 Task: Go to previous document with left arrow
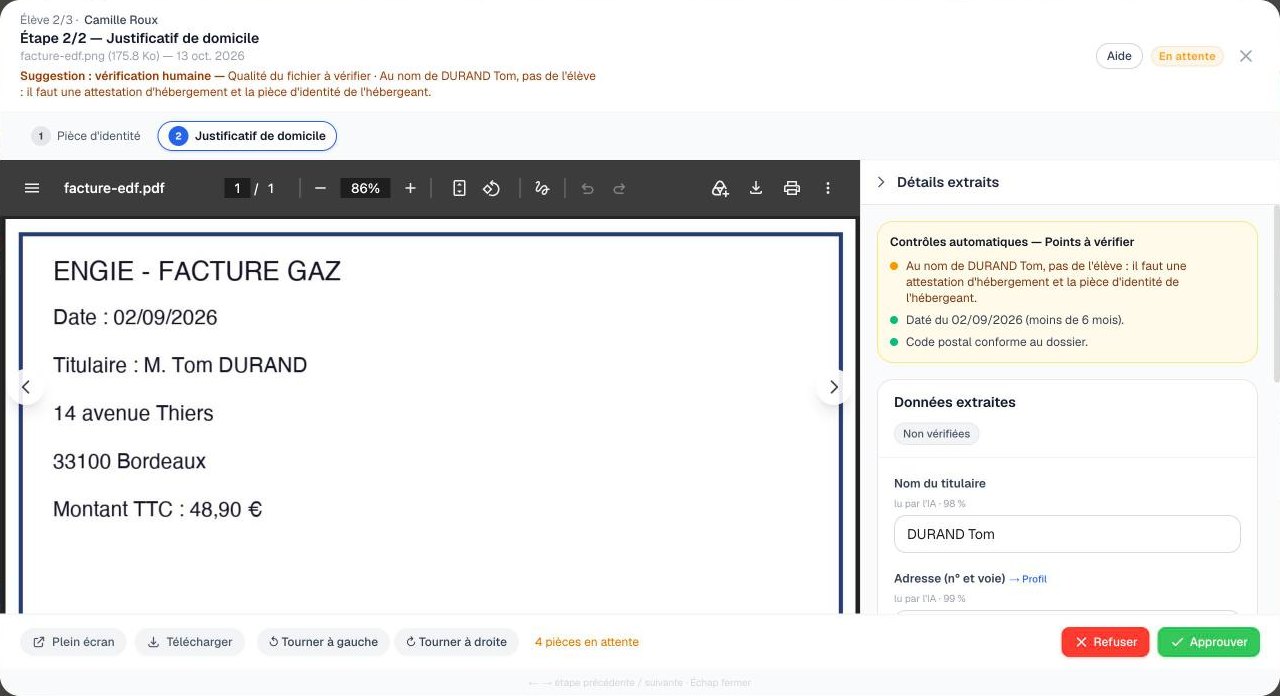(x=26, y=387)
